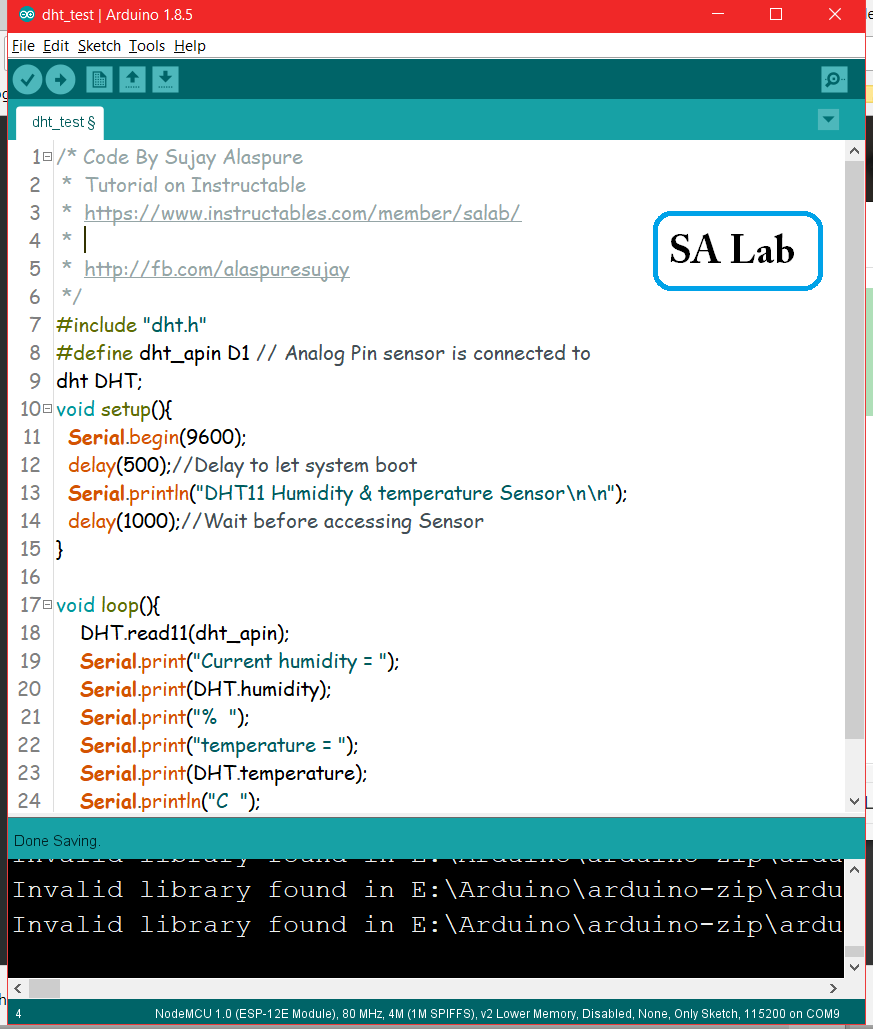Click the Verify (checkmark) button to compile
Screen dimensions: 873x1029
pos(27,79)
